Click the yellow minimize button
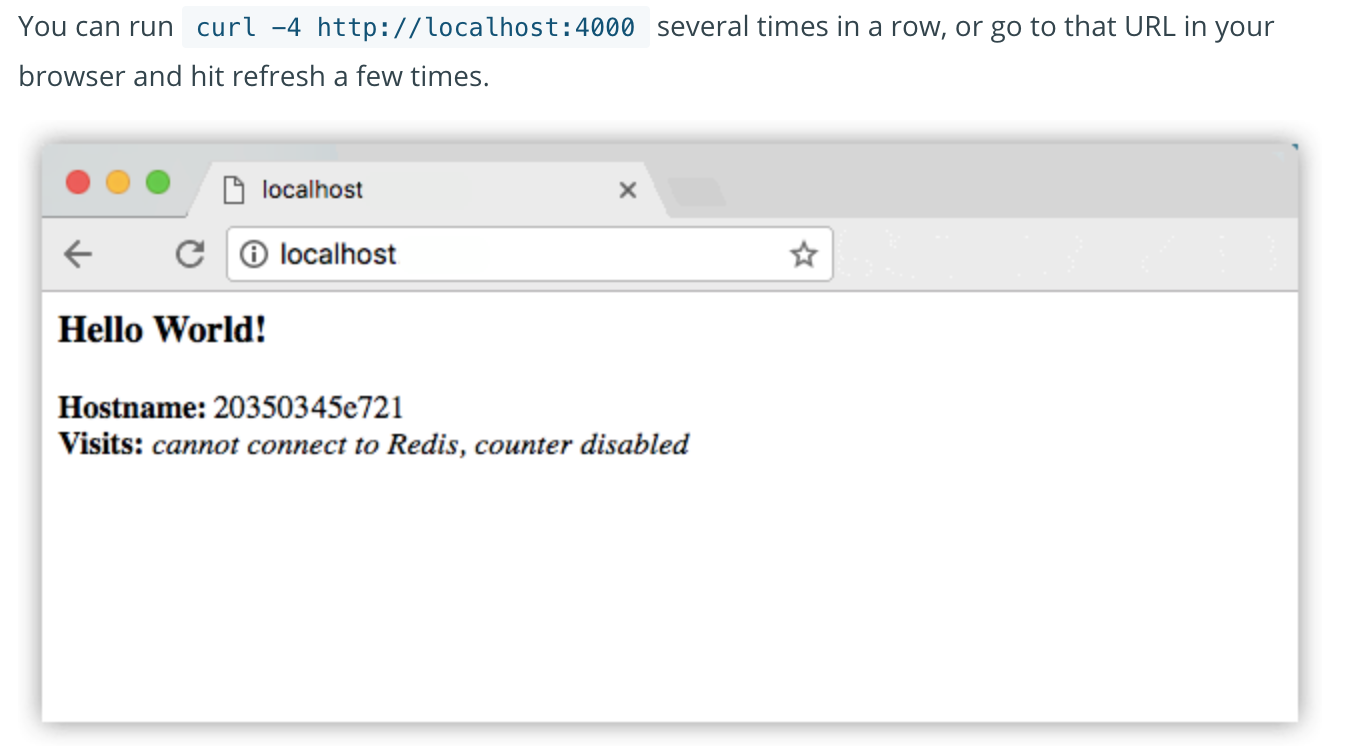The image size is (1366, 752). click(x=118, y=183)
